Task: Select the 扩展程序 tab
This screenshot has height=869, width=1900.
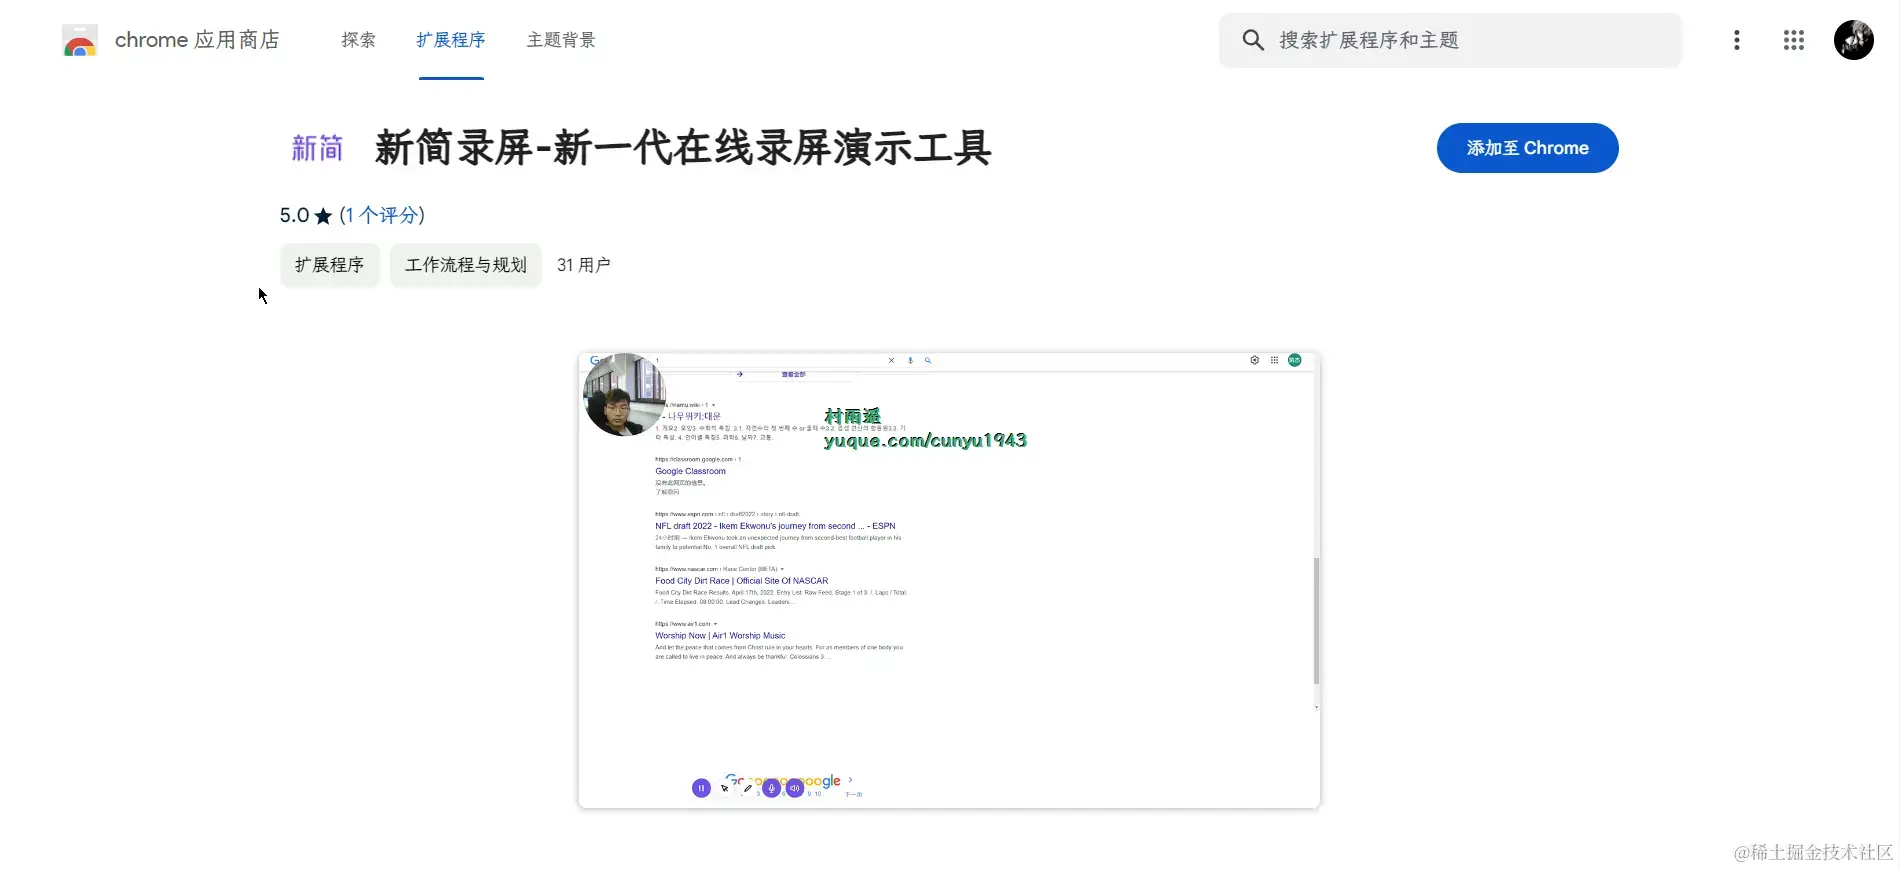Action: click(451, 40)
